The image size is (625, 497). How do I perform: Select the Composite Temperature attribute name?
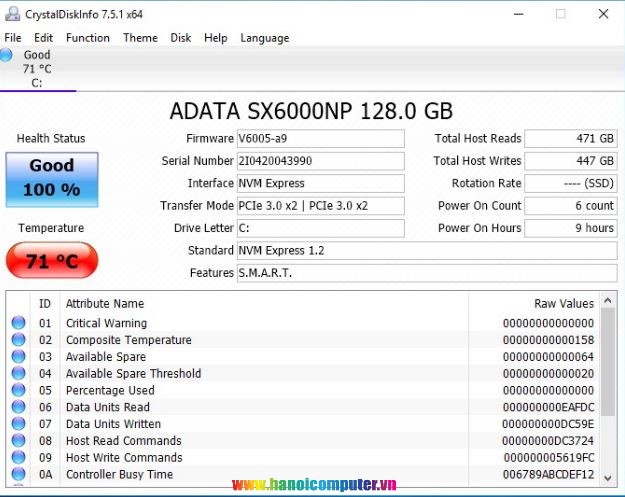tap(129, 340)
